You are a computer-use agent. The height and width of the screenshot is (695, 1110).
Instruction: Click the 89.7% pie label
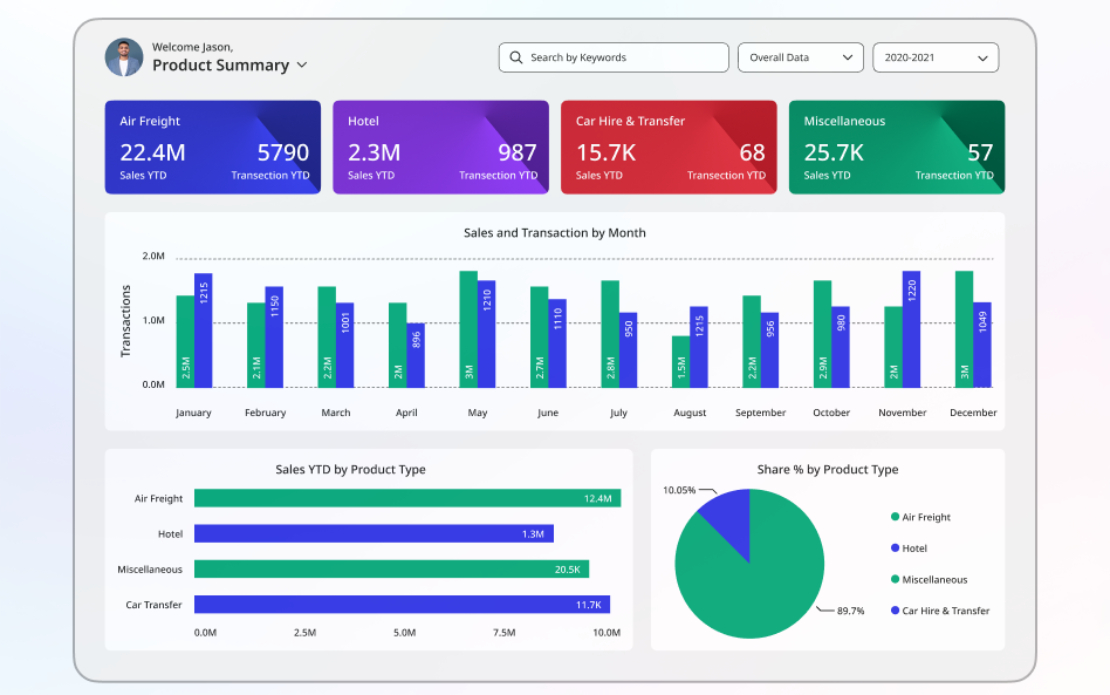coord(851,611)
